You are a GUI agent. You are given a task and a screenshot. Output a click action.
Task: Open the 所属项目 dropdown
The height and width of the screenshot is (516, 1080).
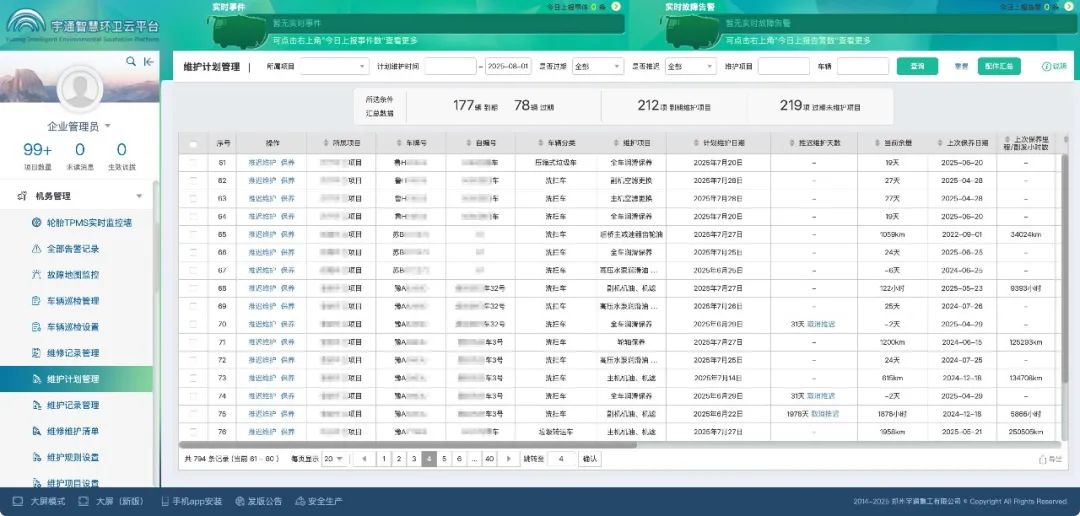click(335, 67)
